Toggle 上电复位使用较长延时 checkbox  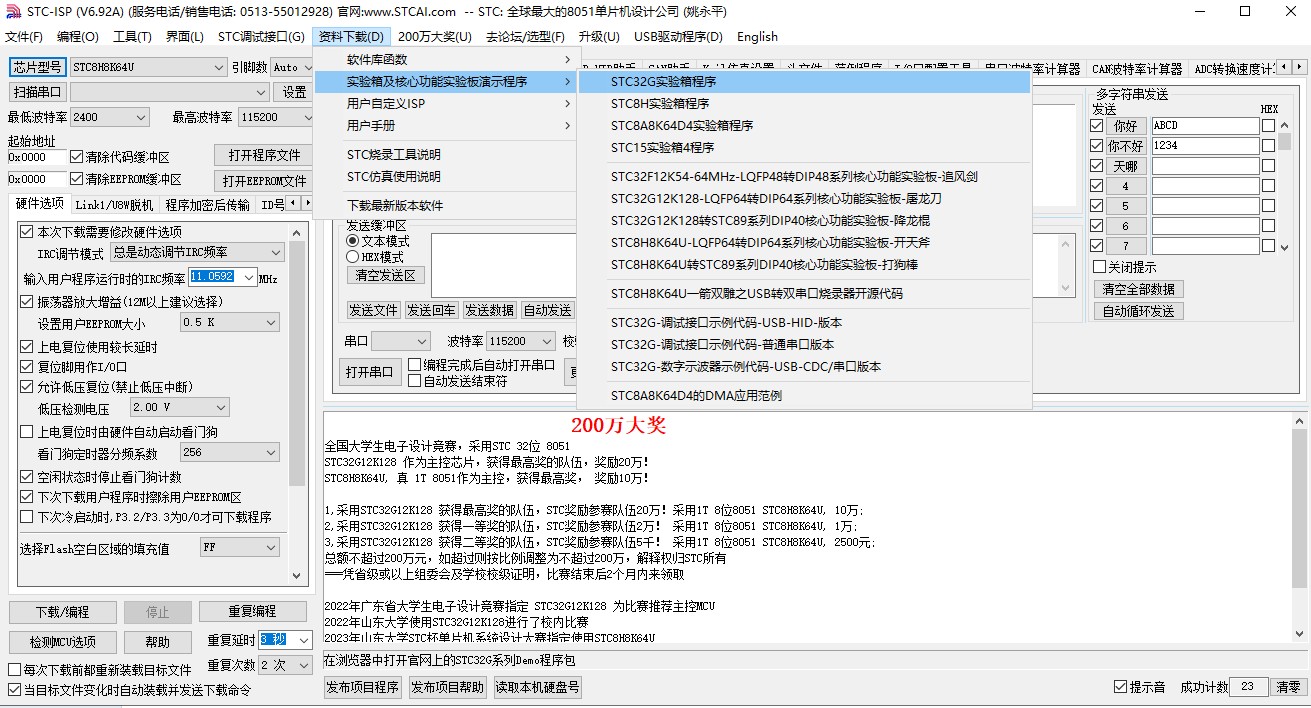tap(27, 347)
